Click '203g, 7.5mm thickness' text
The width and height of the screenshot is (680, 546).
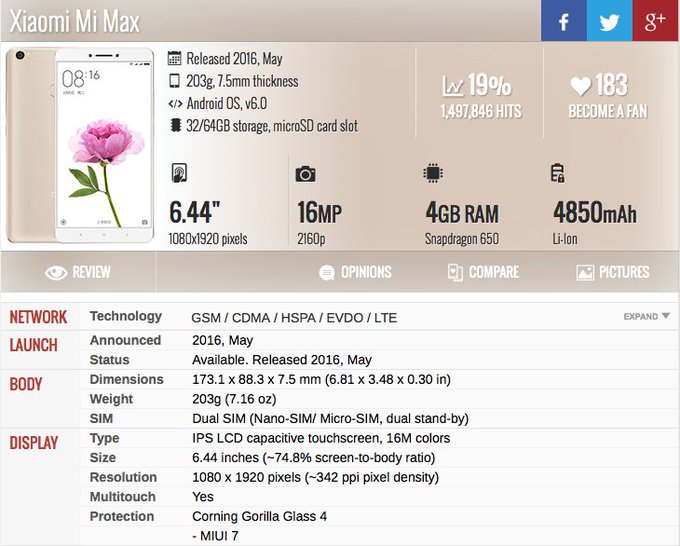tap(242, 81)
